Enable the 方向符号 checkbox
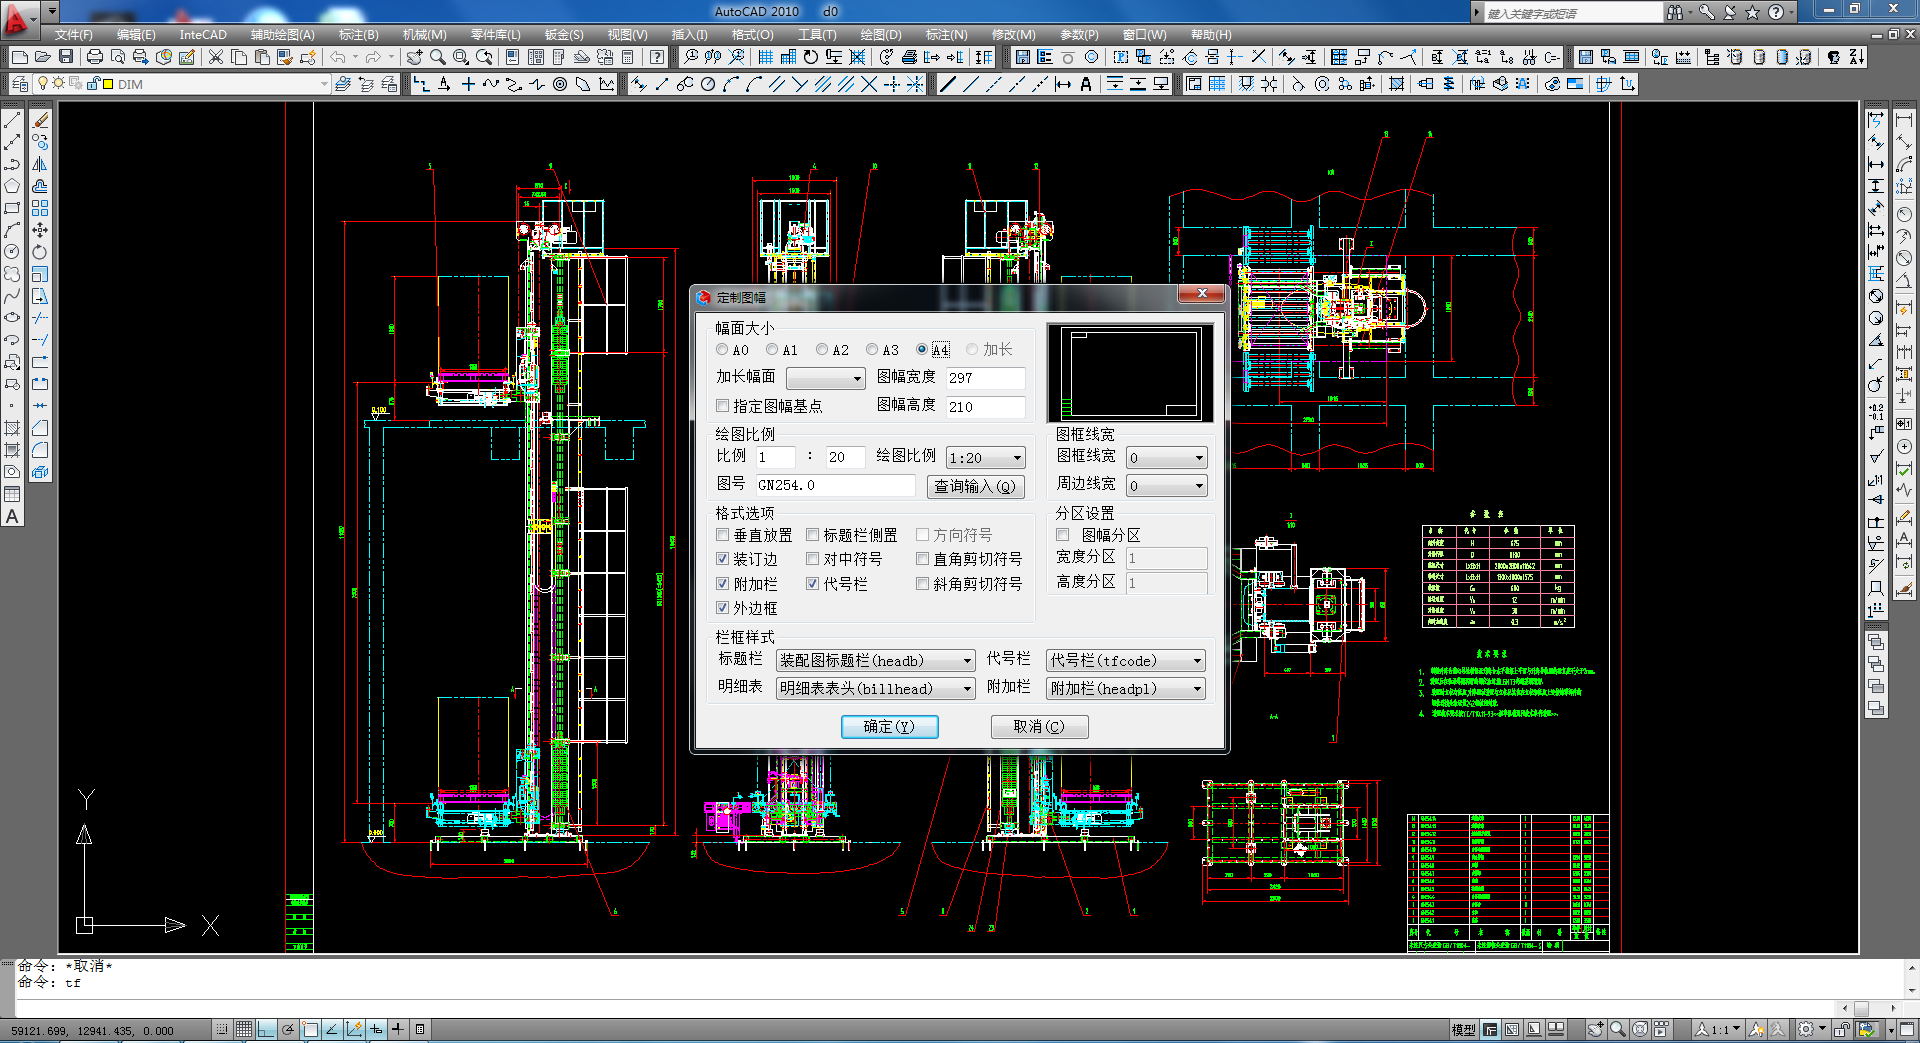1920x1043 pixels. click(x=924, y=534)
